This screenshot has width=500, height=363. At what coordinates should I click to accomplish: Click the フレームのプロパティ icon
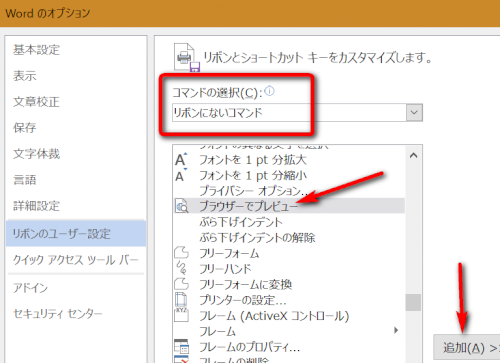coord(182,347)
